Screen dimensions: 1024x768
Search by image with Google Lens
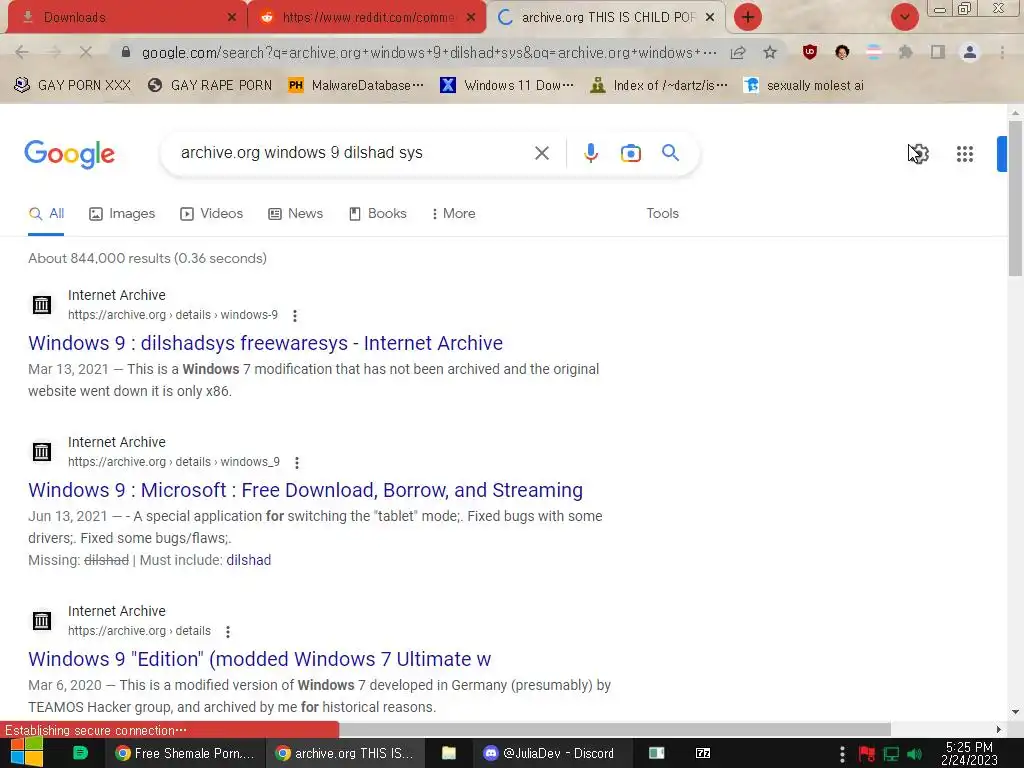[x=630, y=153]
